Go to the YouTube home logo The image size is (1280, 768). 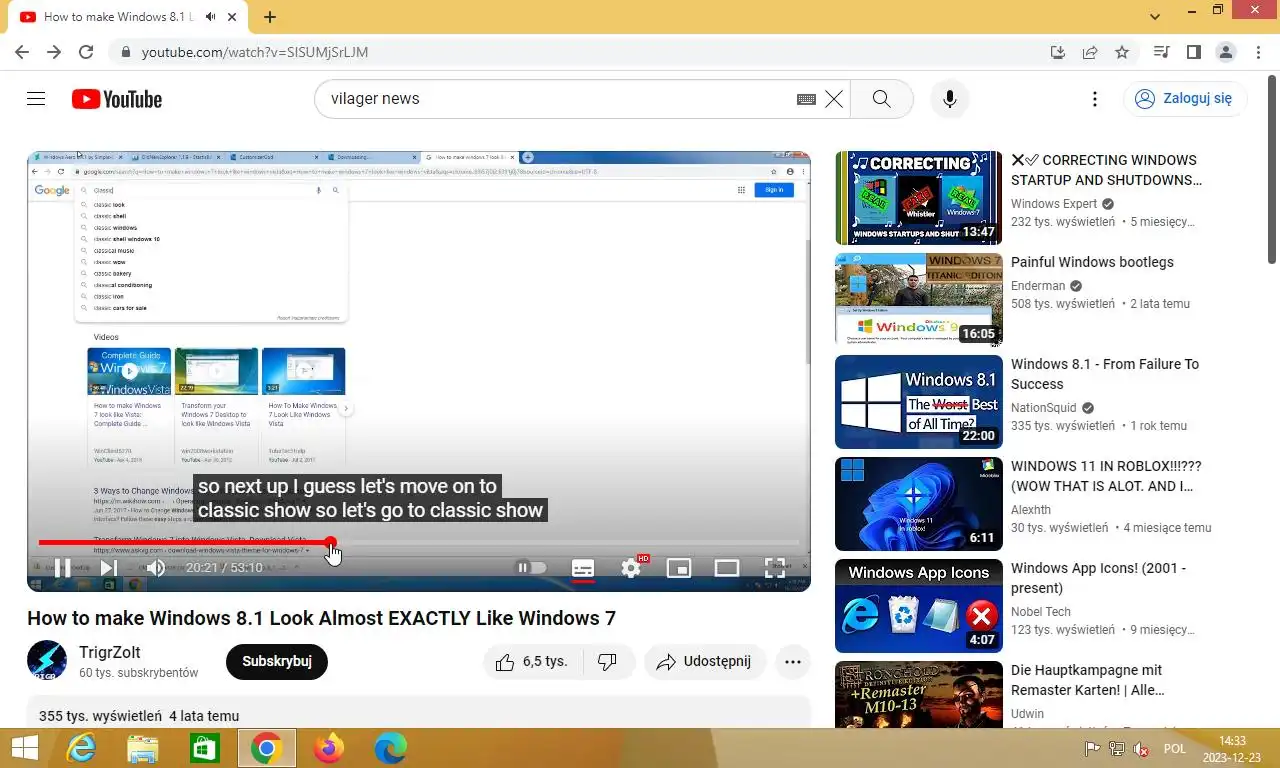pos(117,99)
